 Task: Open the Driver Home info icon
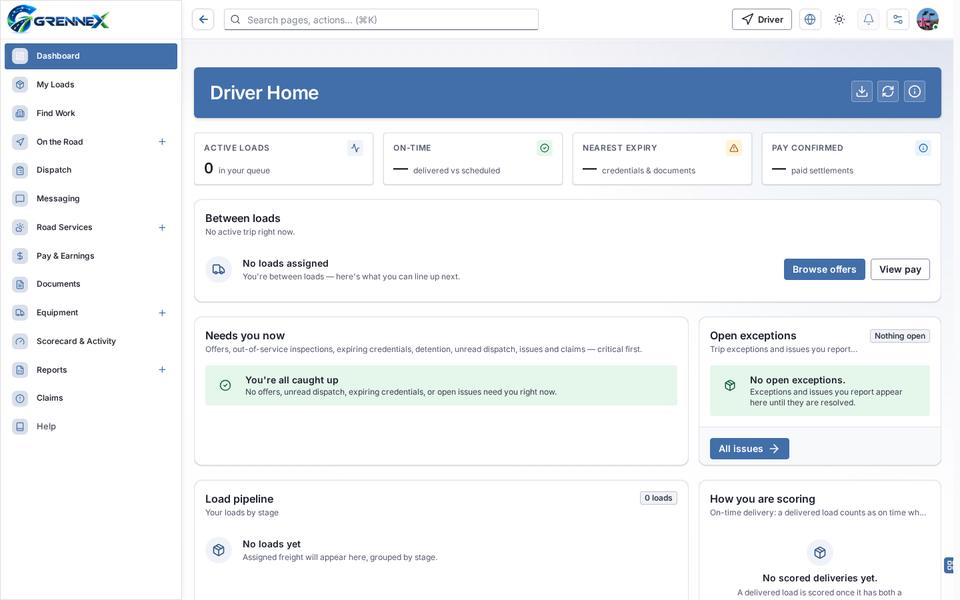click(915, 92)
